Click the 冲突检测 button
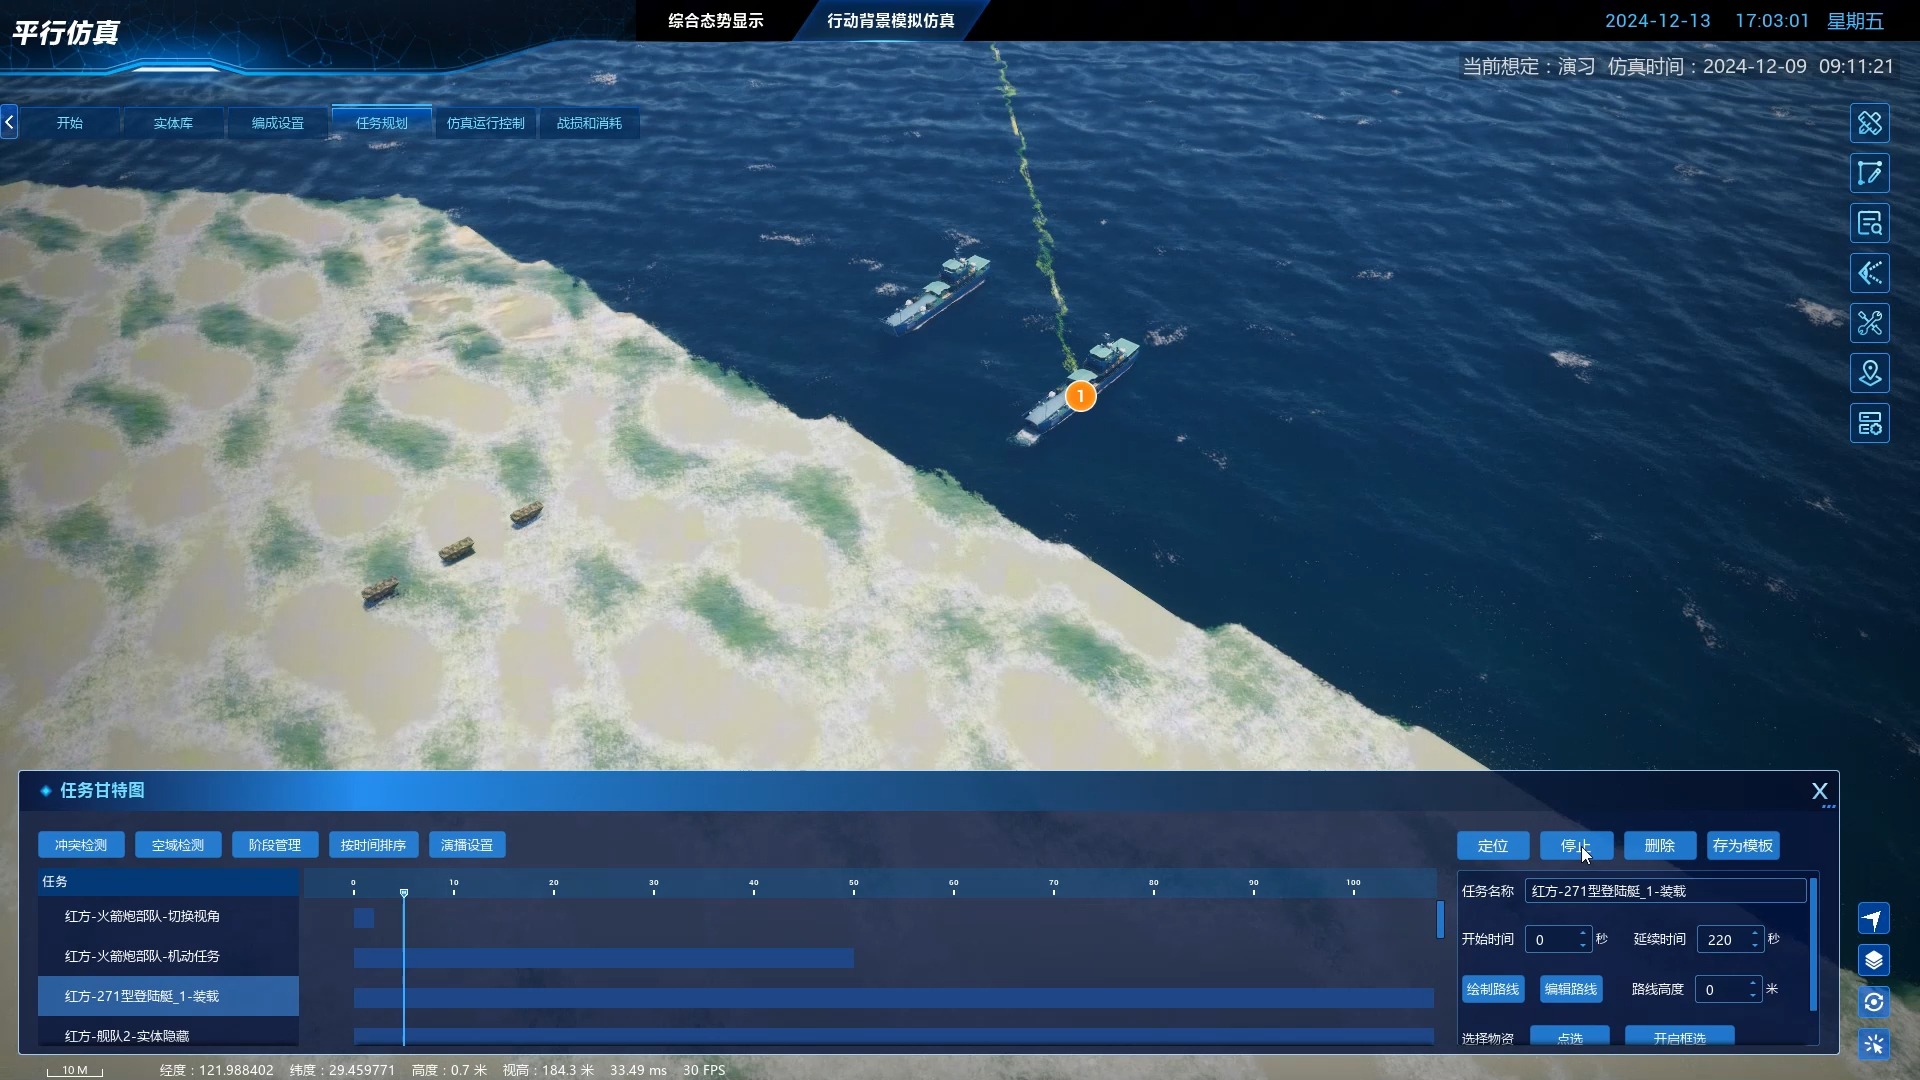 click(81, 845)
